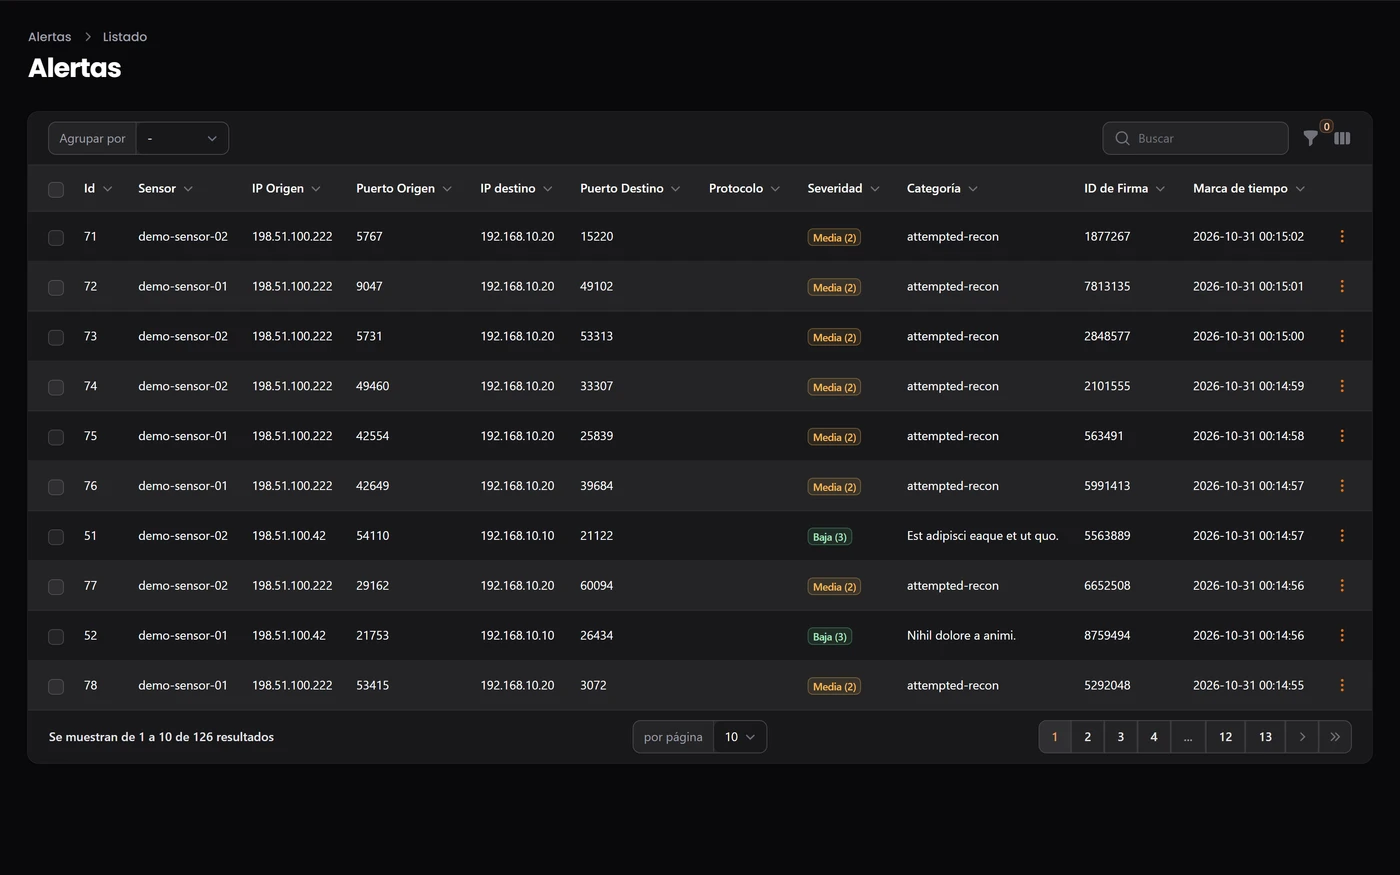Click 'Se muestran de 1 a 10' results text

click(161, 737)
